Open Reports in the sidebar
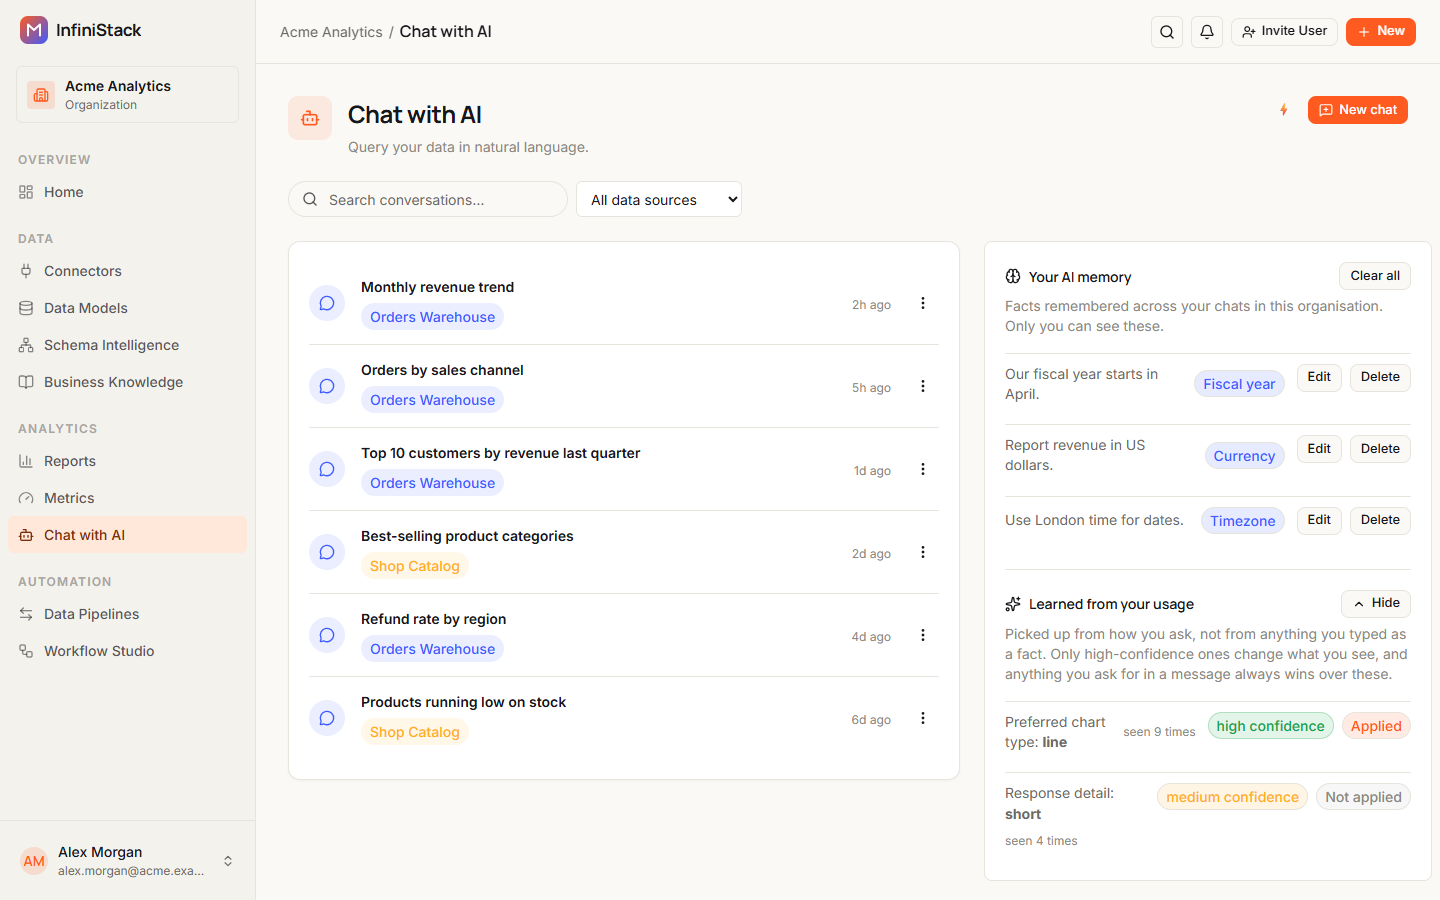Screen dimensions: 1440x900 tap(127, 461)
